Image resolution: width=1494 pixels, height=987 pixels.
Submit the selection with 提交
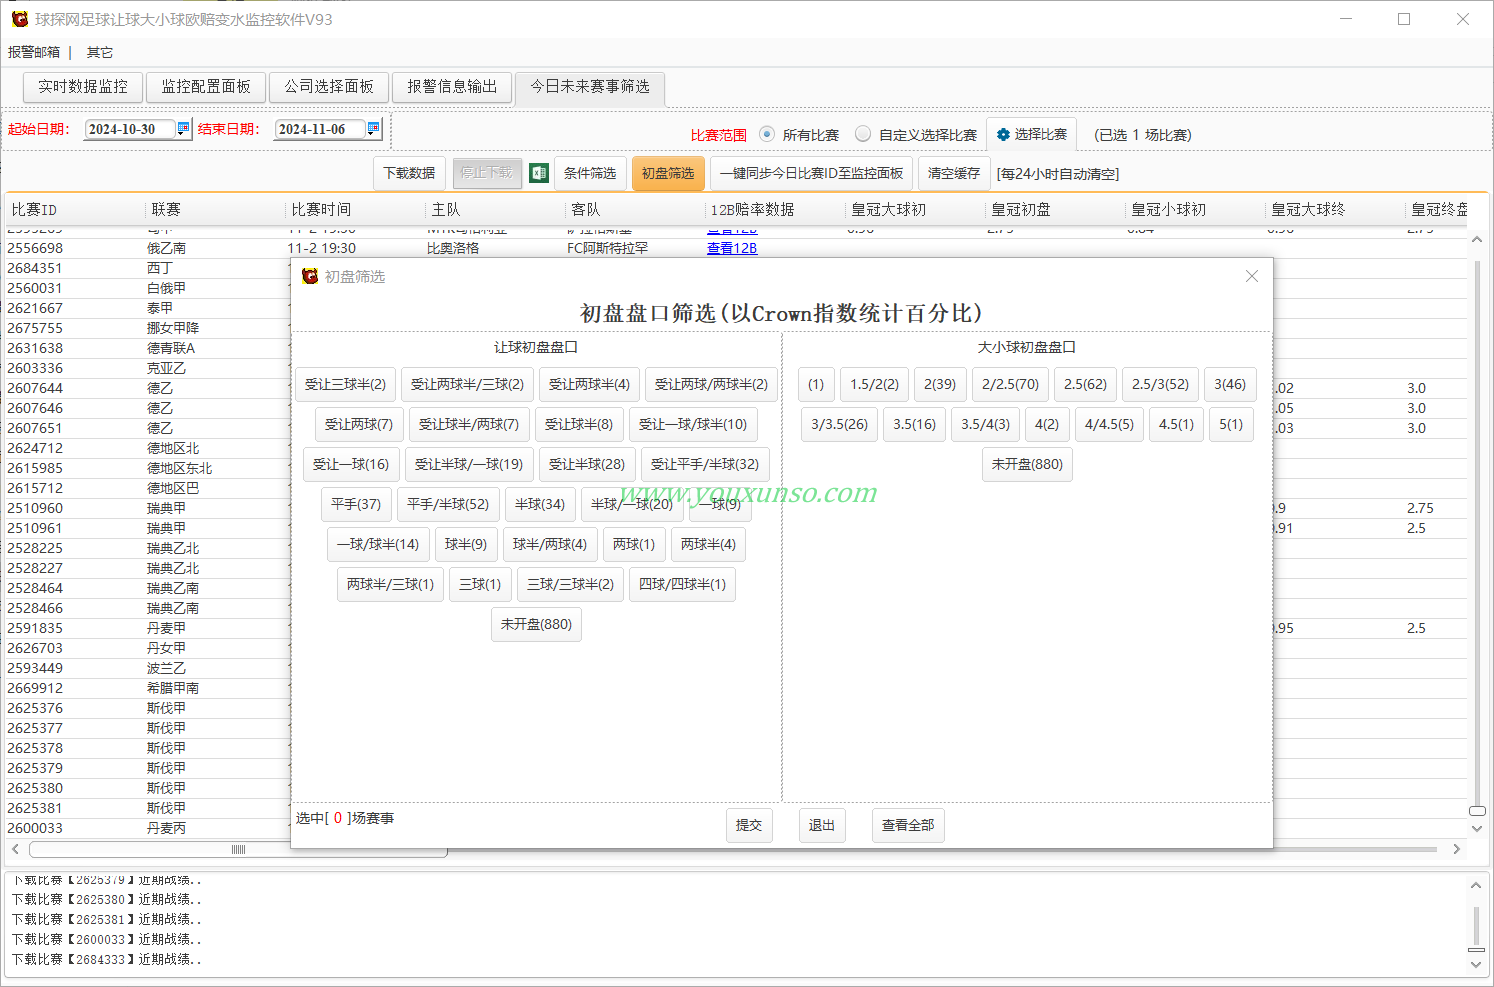(x=749, y=825)
